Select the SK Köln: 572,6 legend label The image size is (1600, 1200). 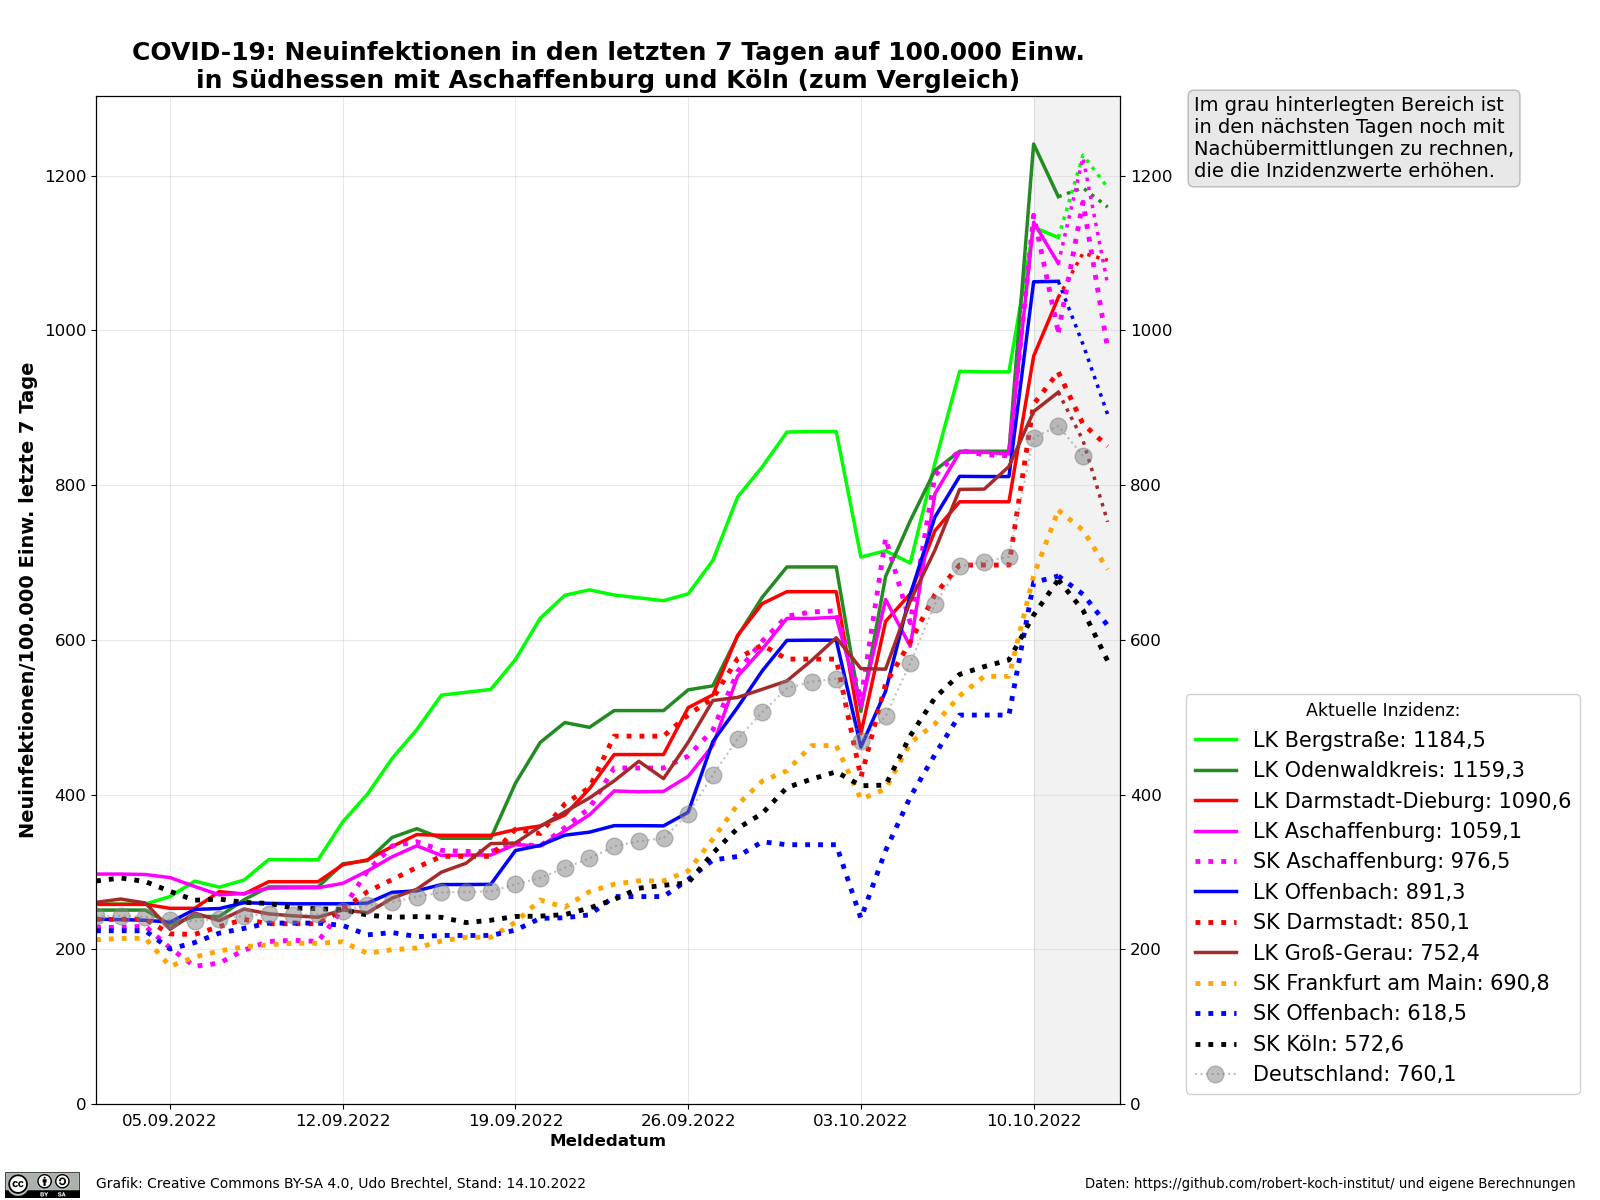(x=1328, y=1044)
